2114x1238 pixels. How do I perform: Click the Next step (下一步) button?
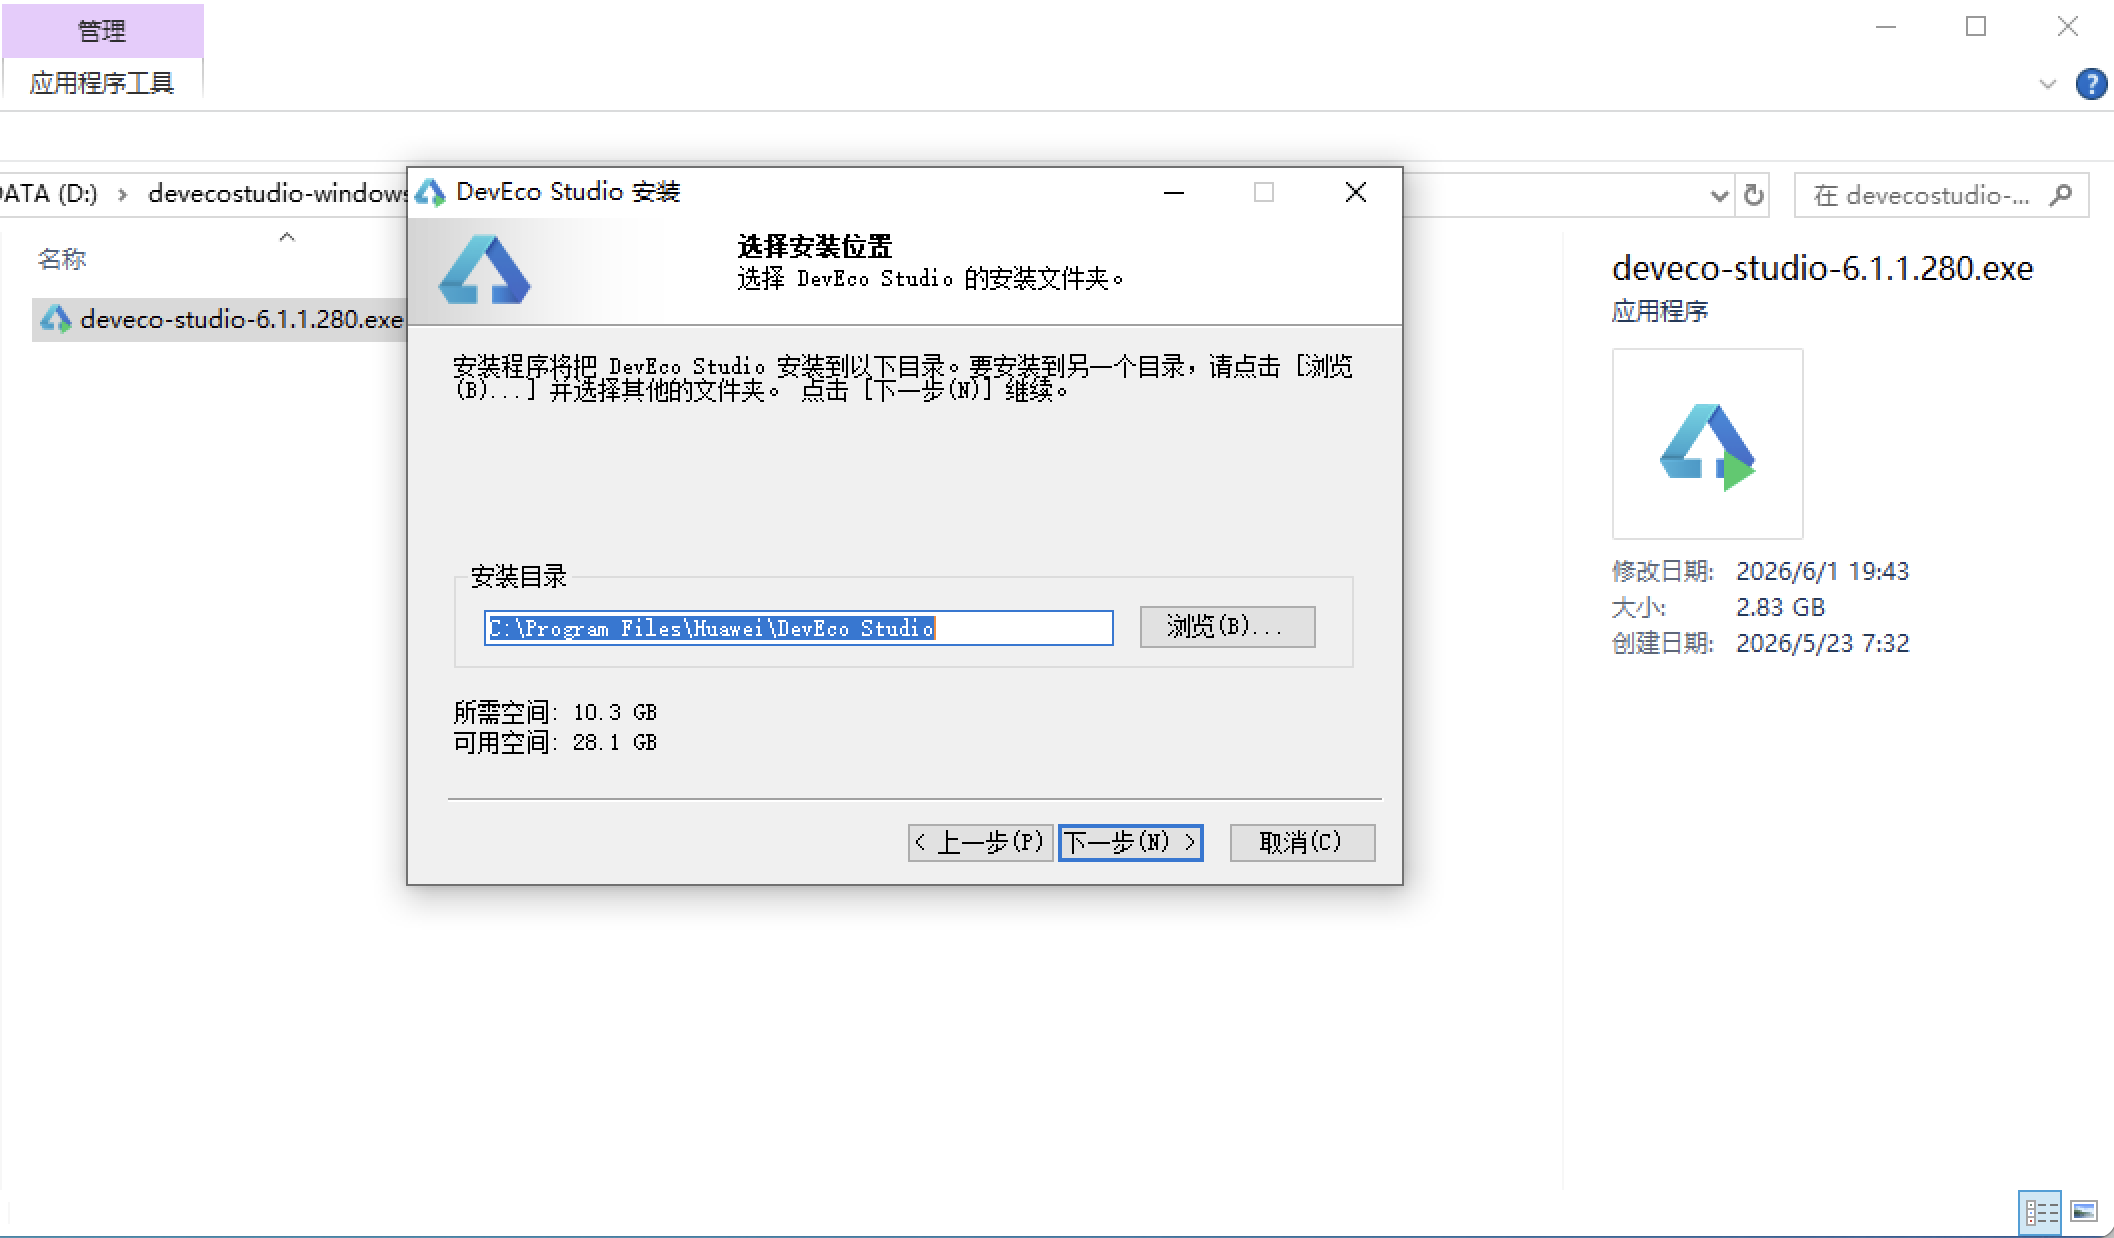pos(1130,842)
